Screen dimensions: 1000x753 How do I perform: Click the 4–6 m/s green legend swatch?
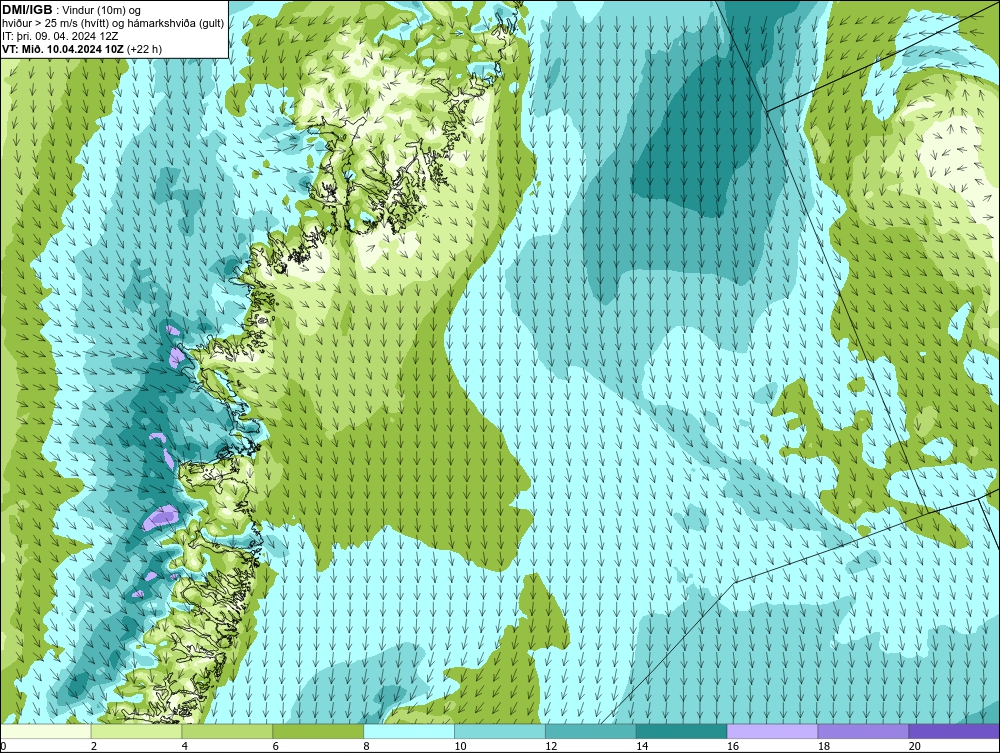pyautogui.click(x=227, y=731)
